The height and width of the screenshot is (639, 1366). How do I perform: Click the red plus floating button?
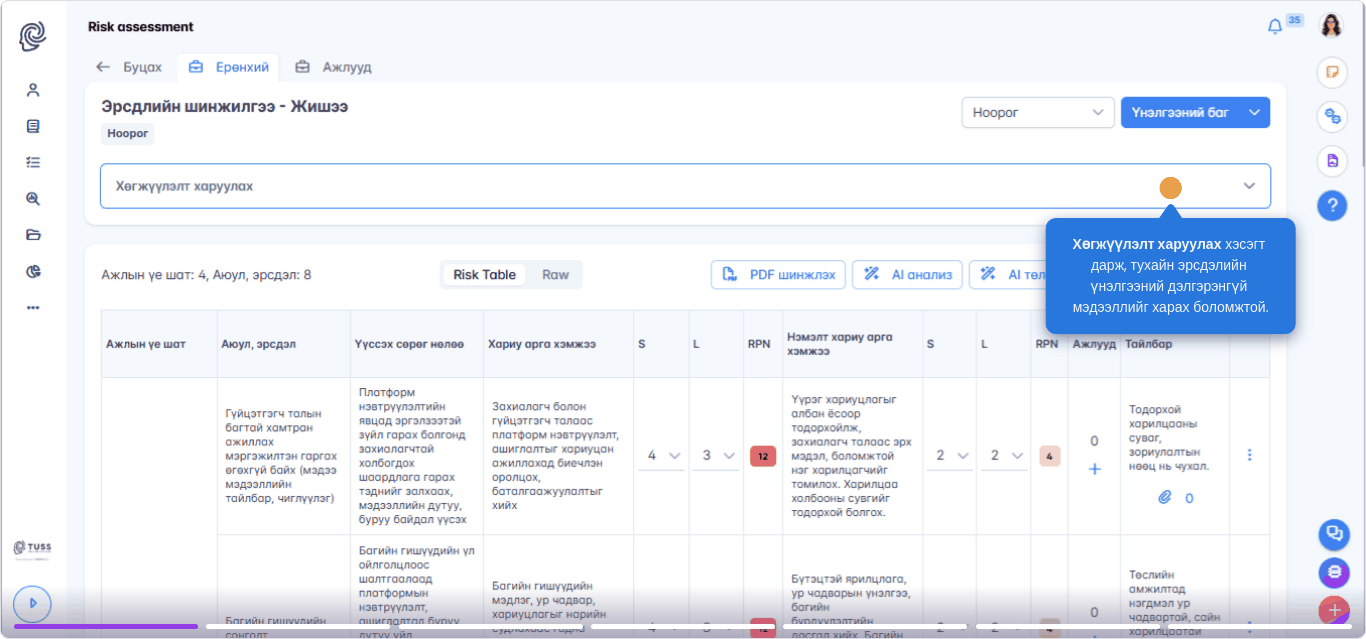[1334, 609]
